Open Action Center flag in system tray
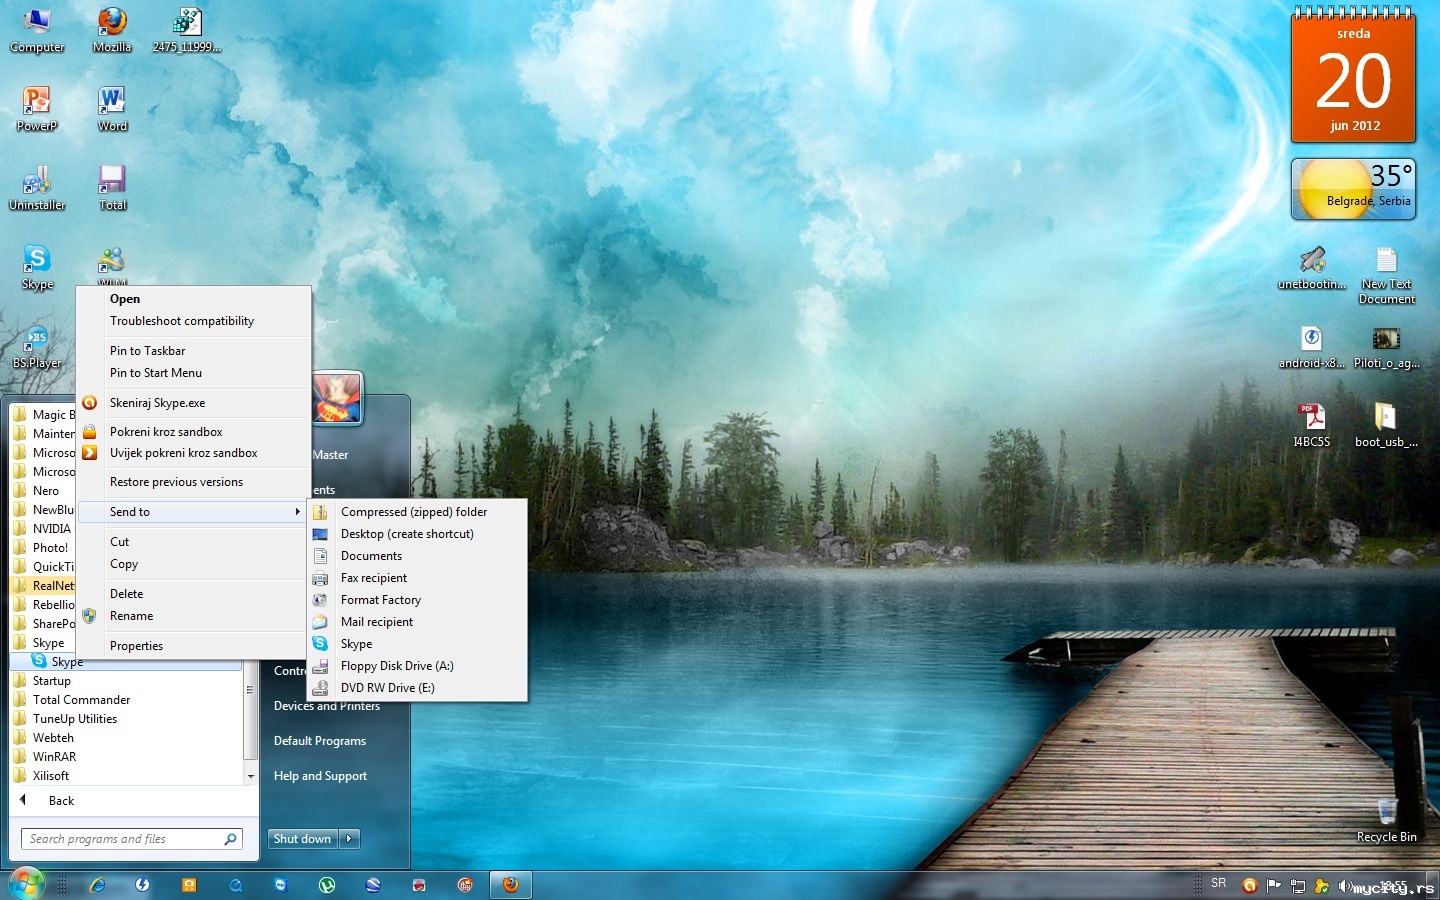 tap(1273, 885)
